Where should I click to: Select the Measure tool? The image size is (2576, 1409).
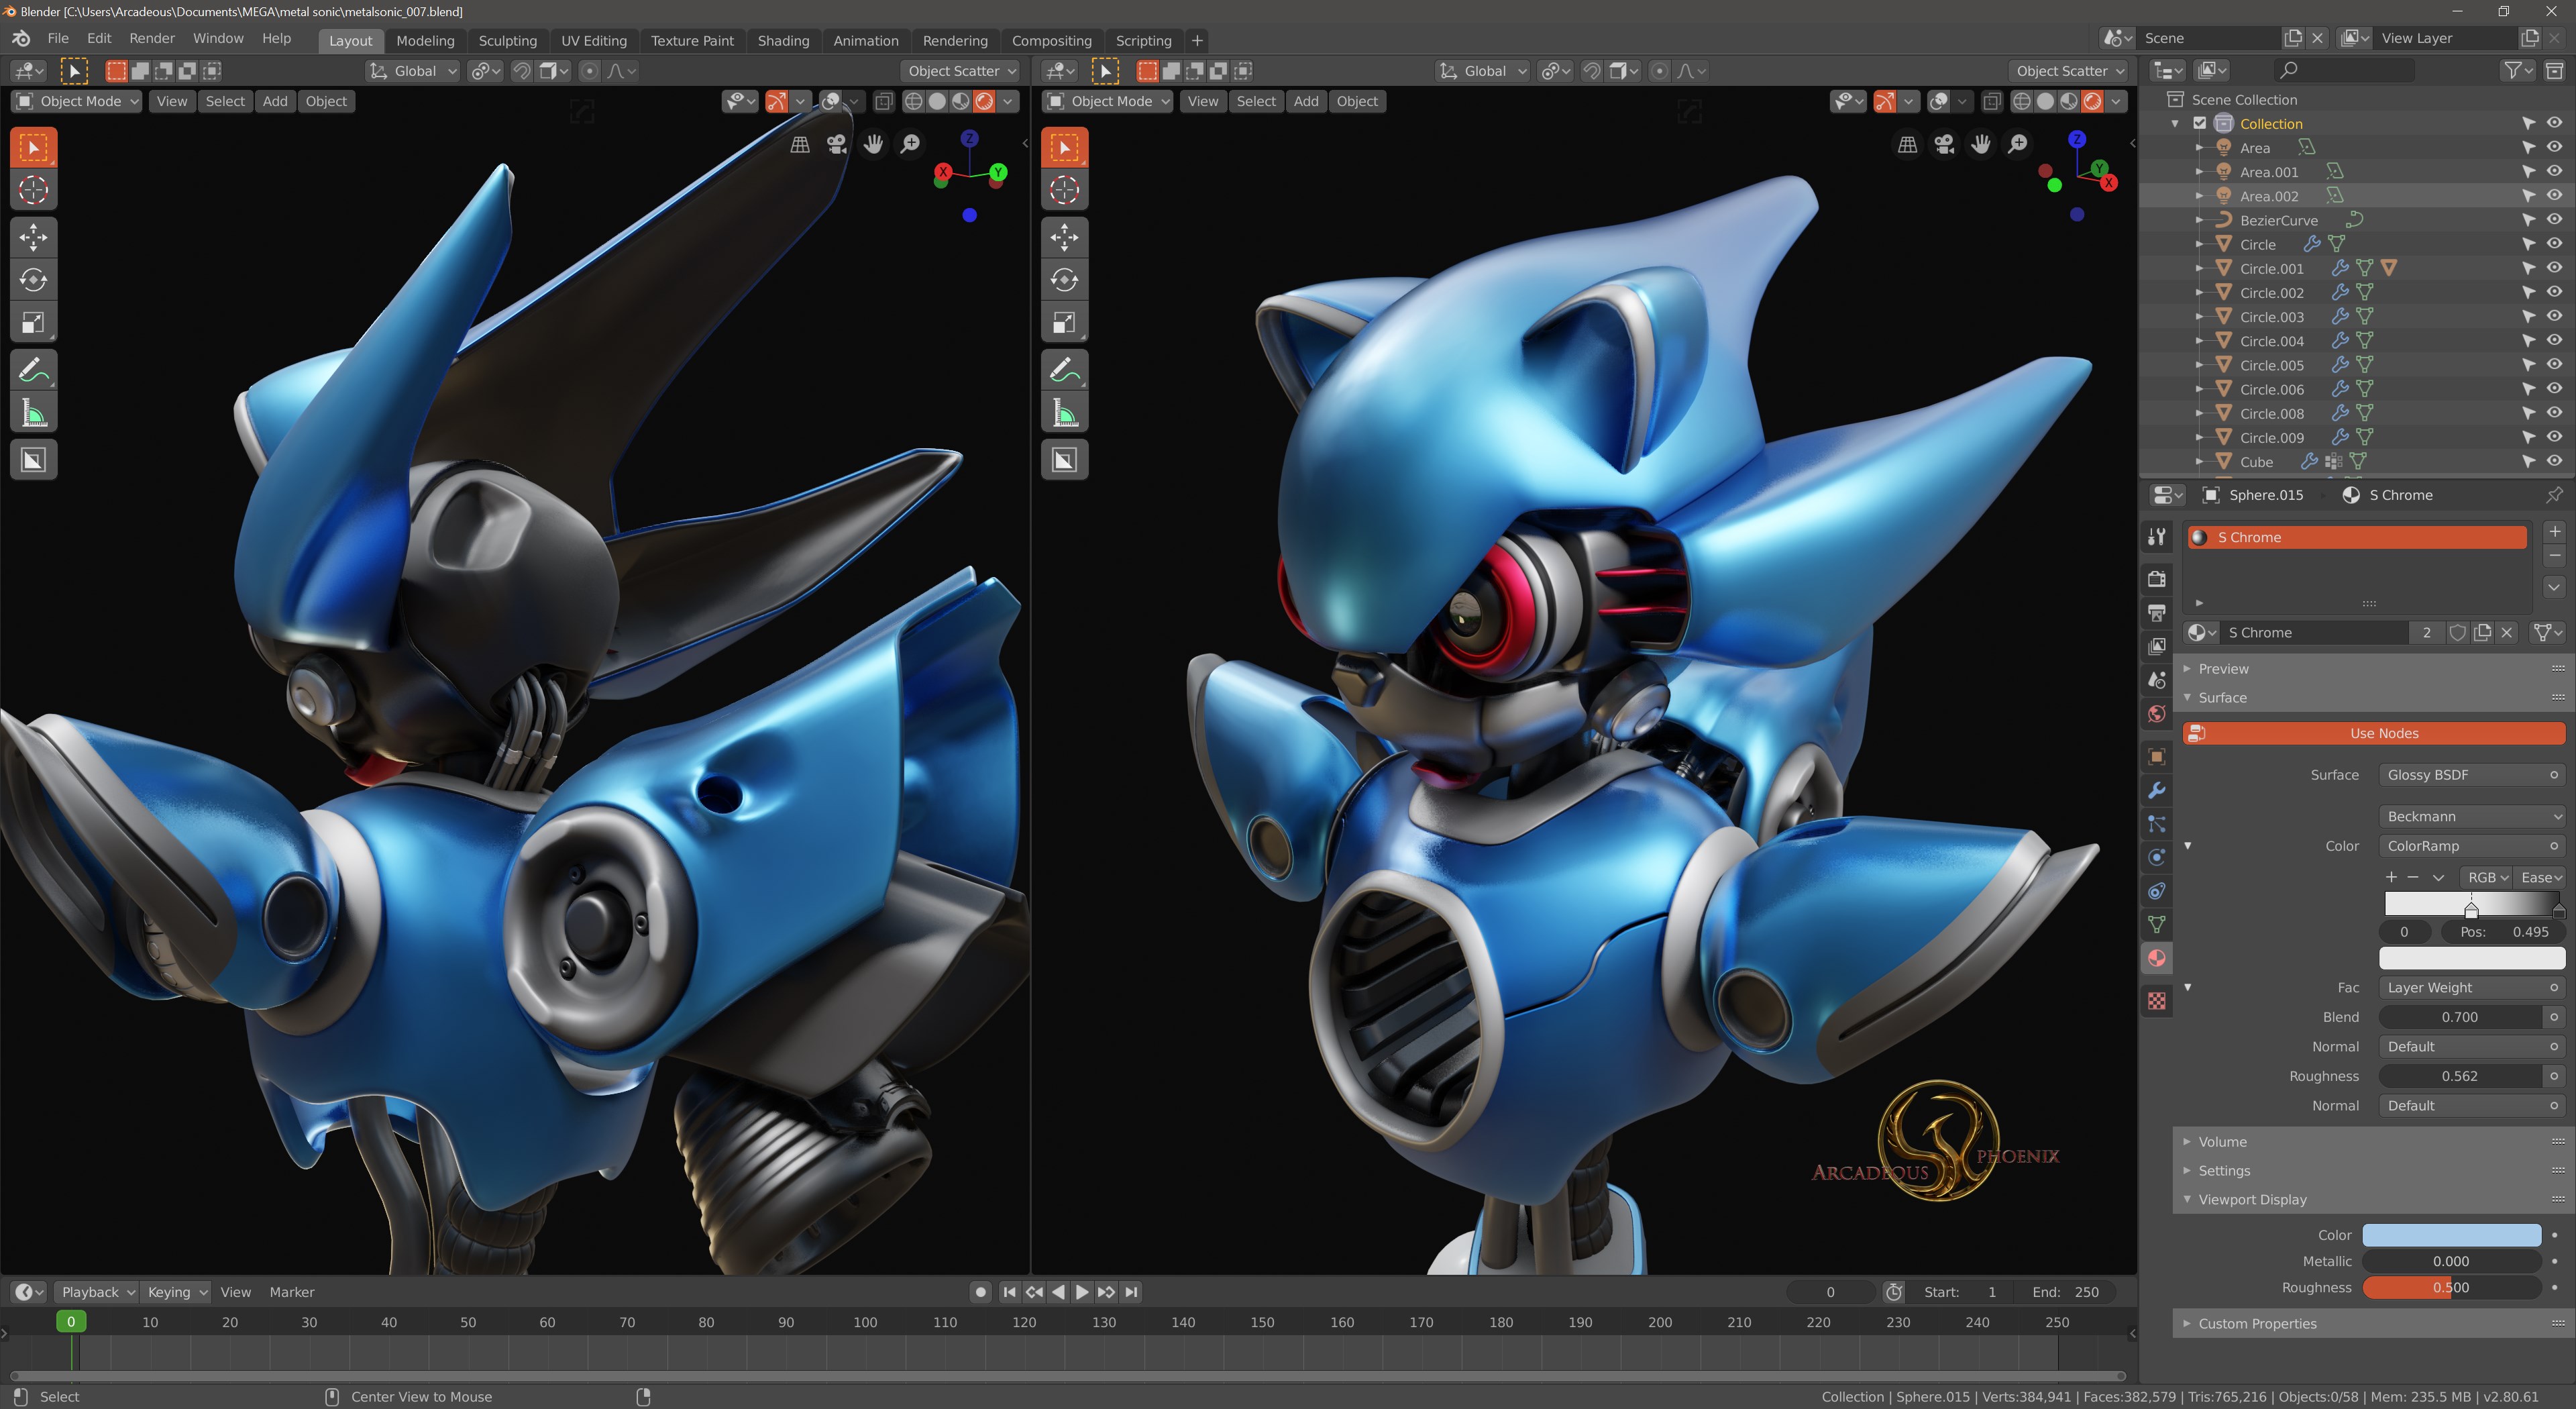[34, 411]
